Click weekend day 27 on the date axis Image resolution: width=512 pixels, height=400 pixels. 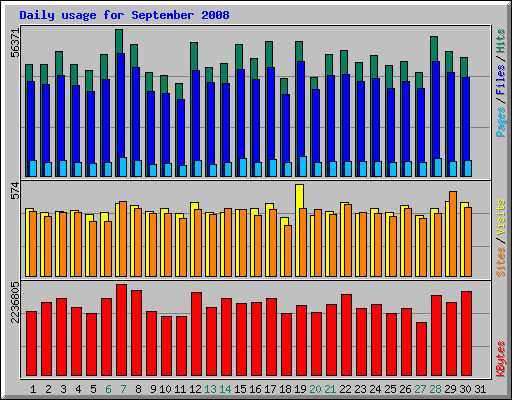click(x=420, y=389)
